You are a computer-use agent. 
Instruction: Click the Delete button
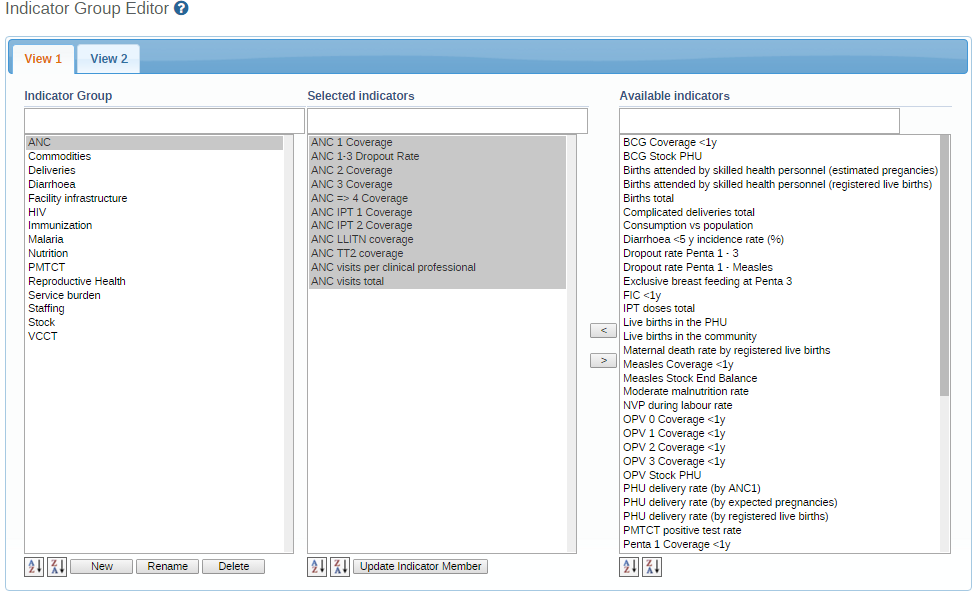233,567
